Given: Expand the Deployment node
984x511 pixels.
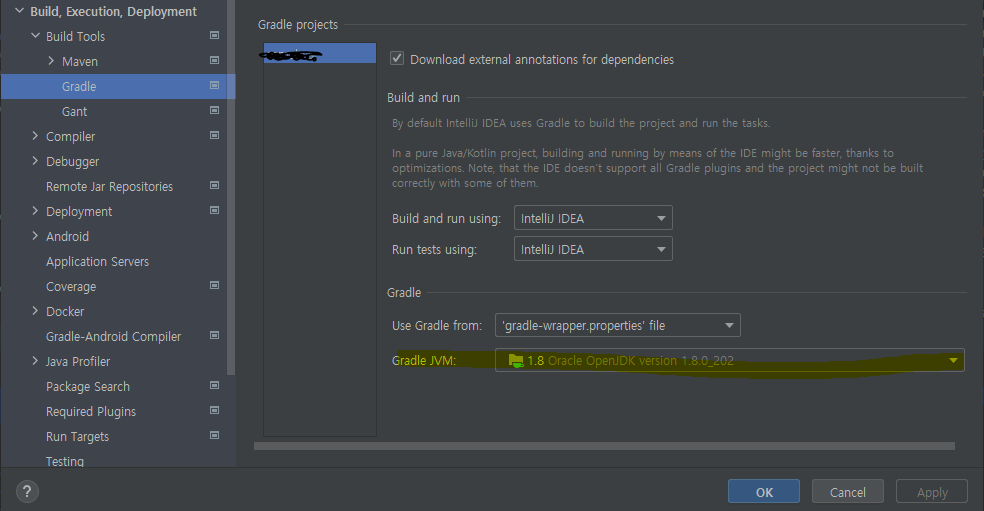Looking at the screenshot, I should point(35,211).
